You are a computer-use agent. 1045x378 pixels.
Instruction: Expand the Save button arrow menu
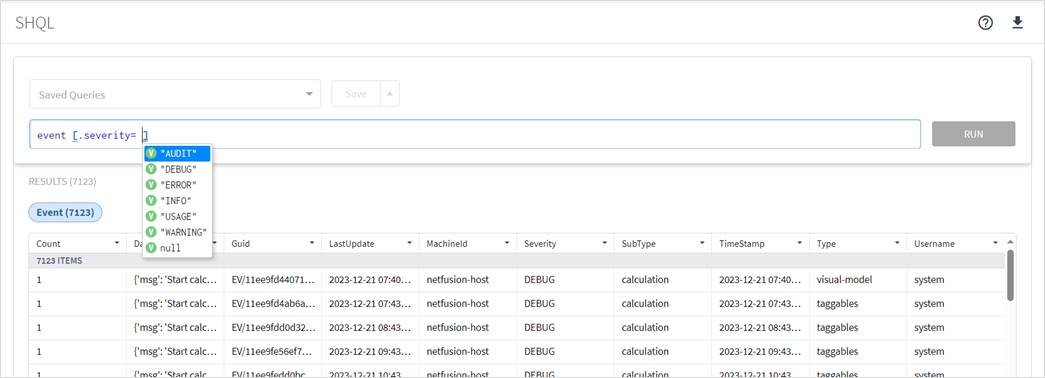tap(390, 94)
